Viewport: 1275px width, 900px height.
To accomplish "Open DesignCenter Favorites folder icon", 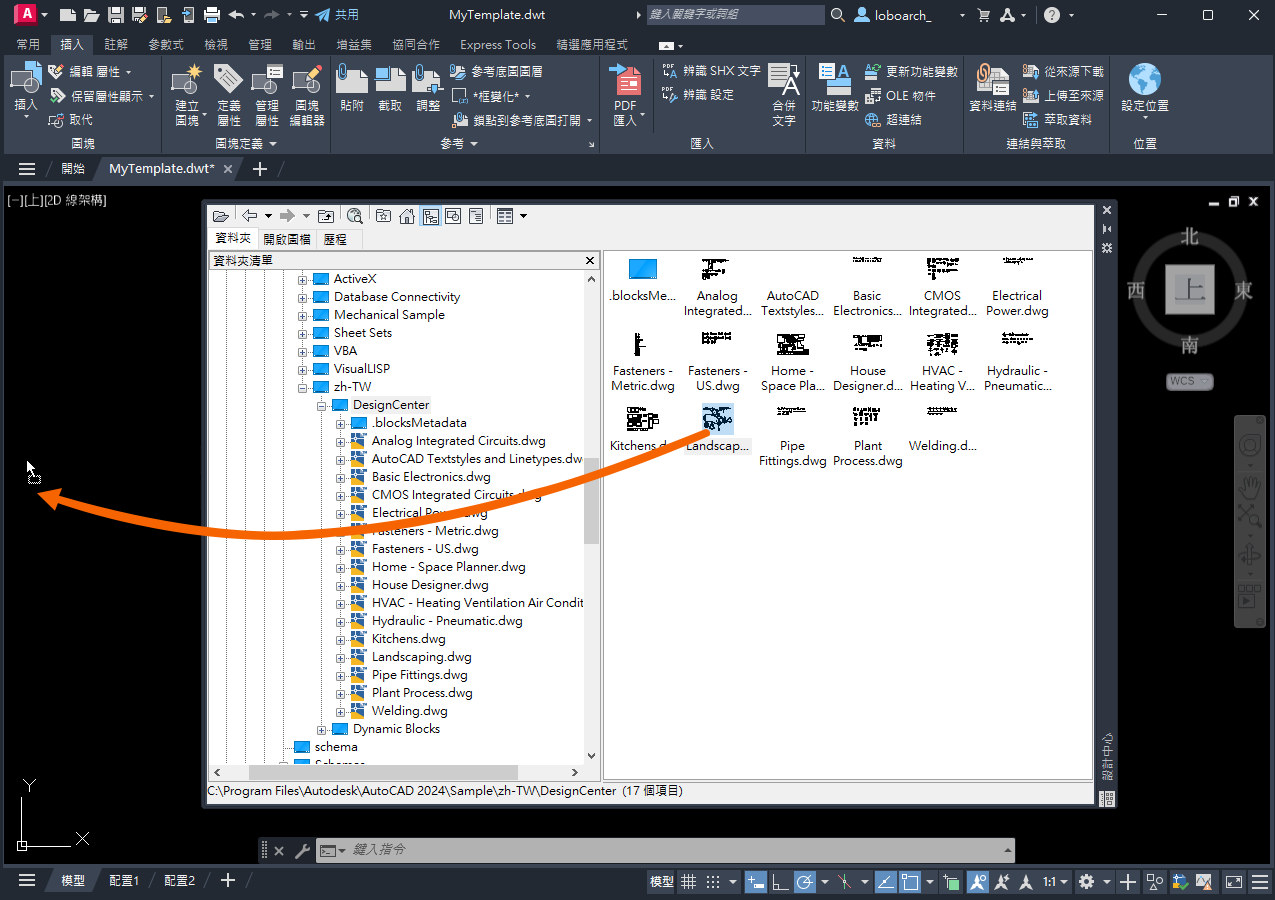I will click(x=383, y=215).
